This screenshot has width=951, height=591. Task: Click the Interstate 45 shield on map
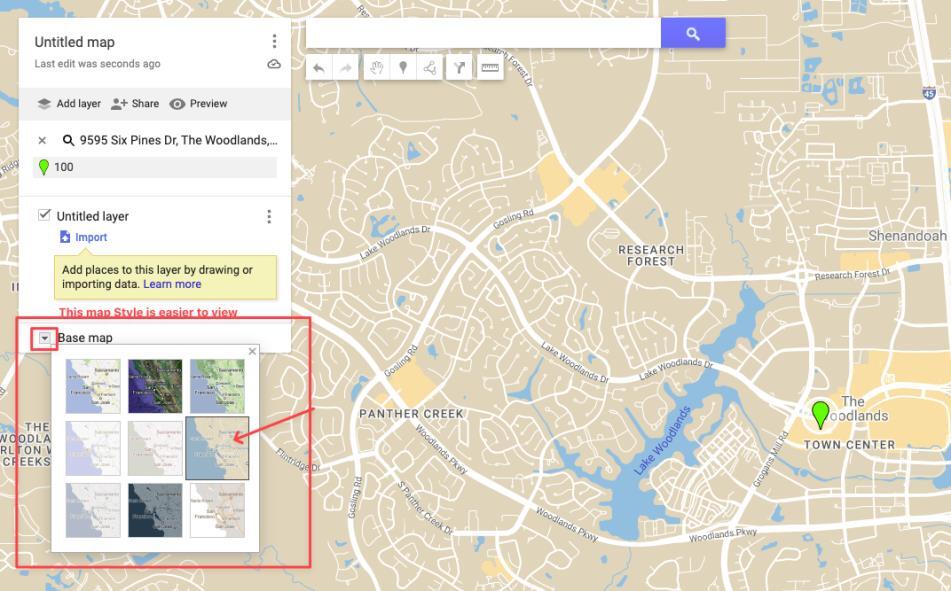coord(929,93)
